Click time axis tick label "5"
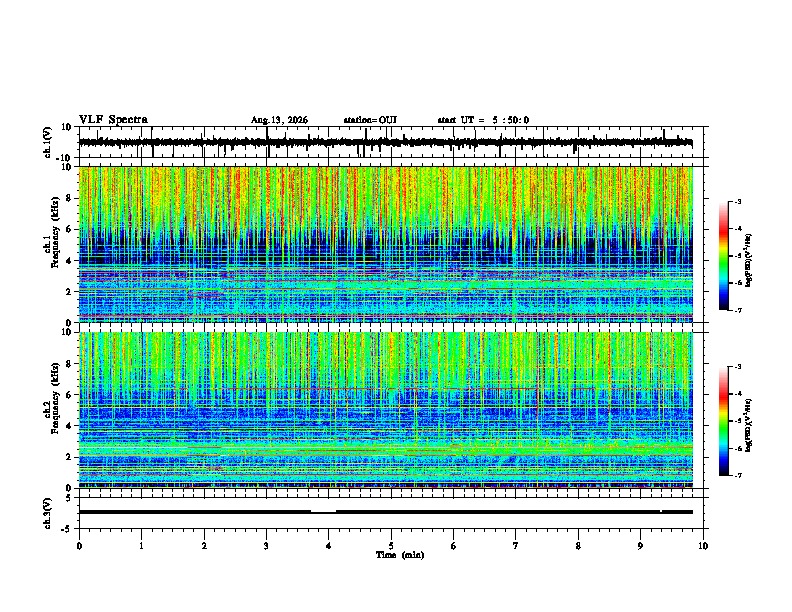Image resolution: width=792 pixels, height=612 pixels. tap(391, 546)
